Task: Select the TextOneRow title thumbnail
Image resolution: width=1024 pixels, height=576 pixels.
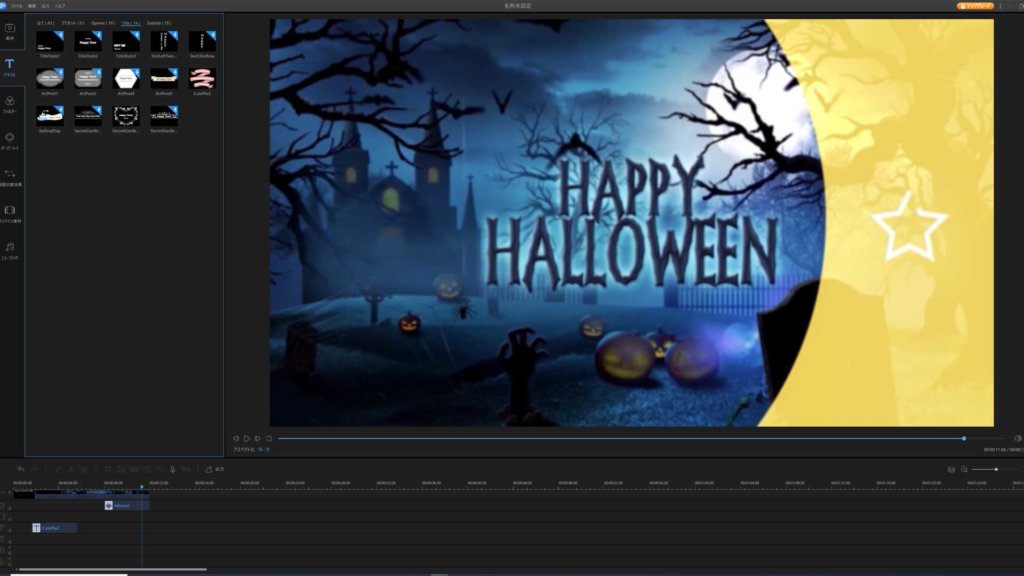Action: click(202, 41)
